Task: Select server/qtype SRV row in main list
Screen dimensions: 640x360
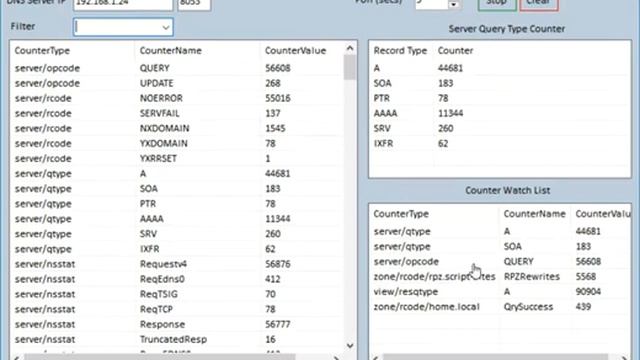Action: [x=177, y=234]
